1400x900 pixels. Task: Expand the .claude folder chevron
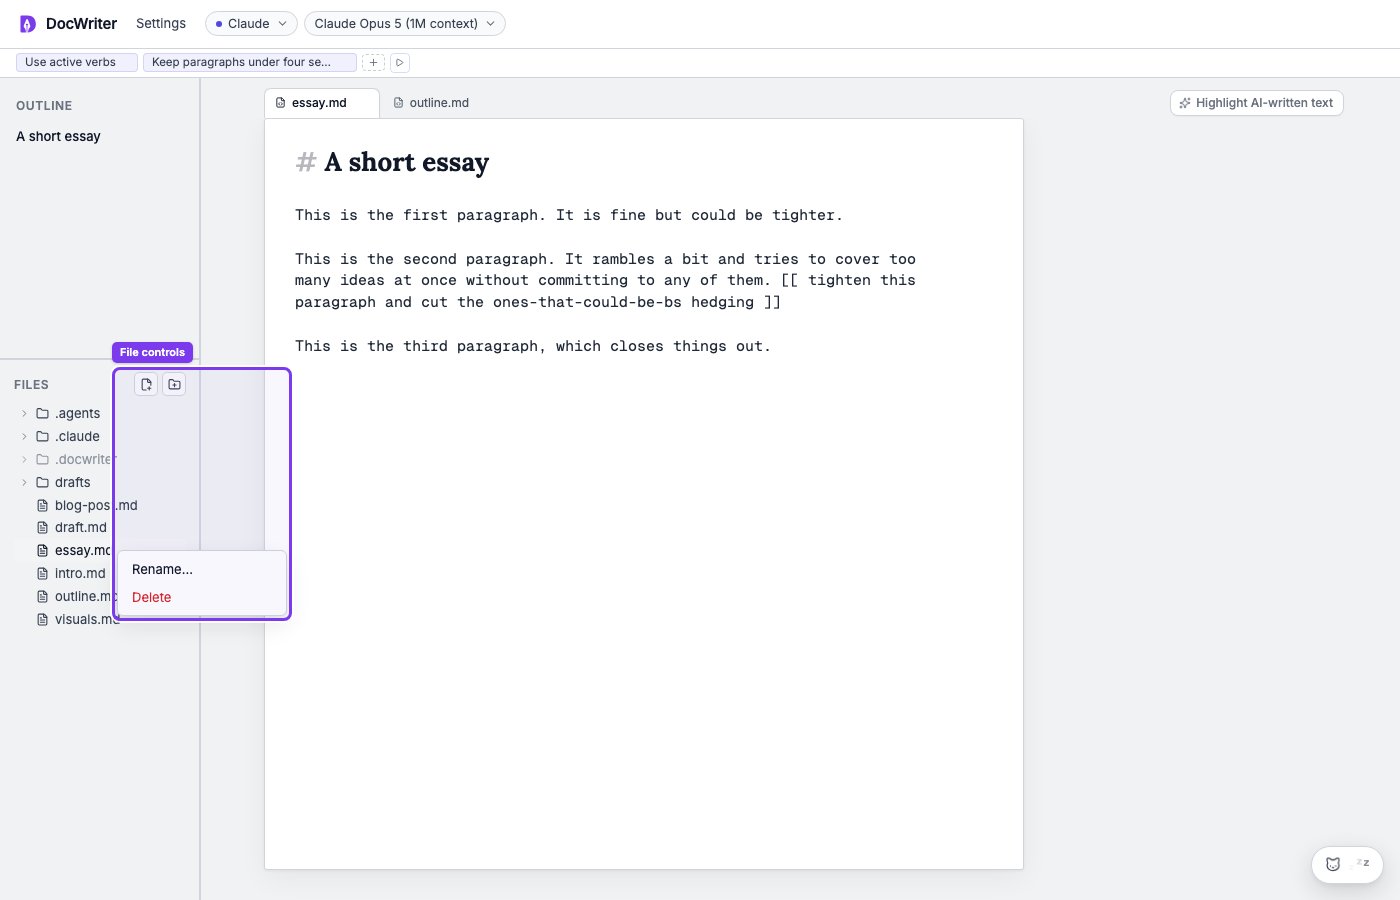[x=24, y=436]
